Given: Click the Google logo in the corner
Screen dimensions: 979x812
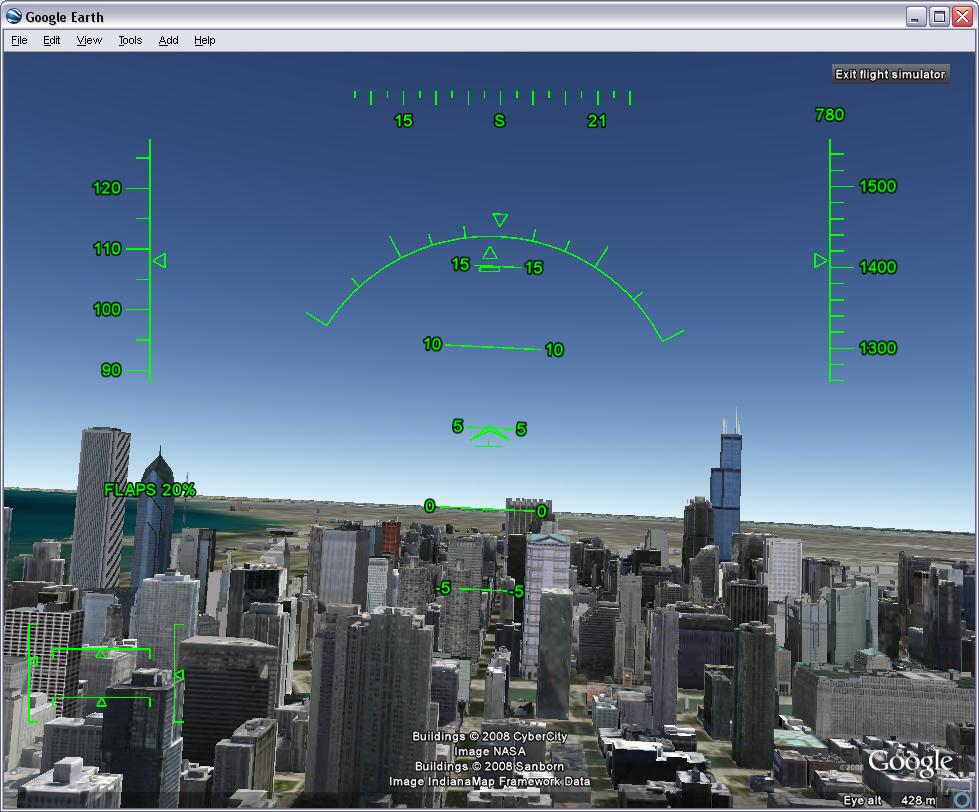Looking at the screenshot, I should tap(910, 761).
